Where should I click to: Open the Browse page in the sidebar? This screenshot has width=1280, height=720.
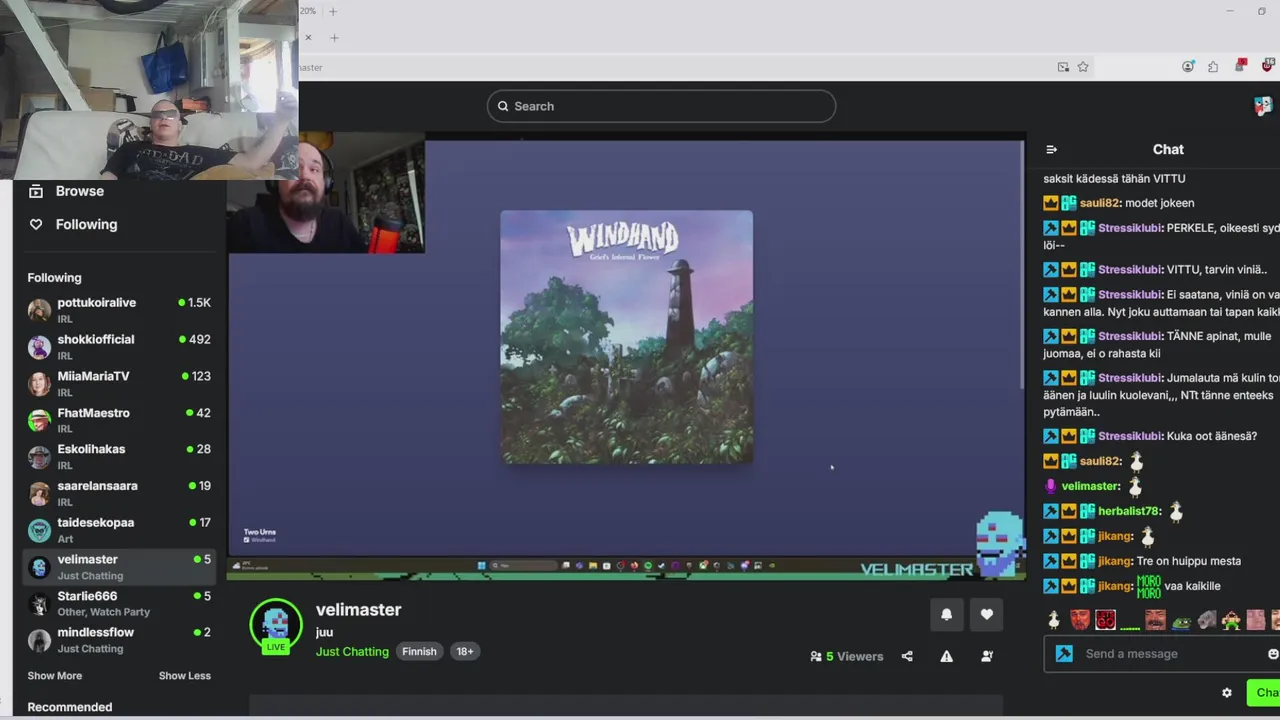pyautogui.click(x=66, y=191)
